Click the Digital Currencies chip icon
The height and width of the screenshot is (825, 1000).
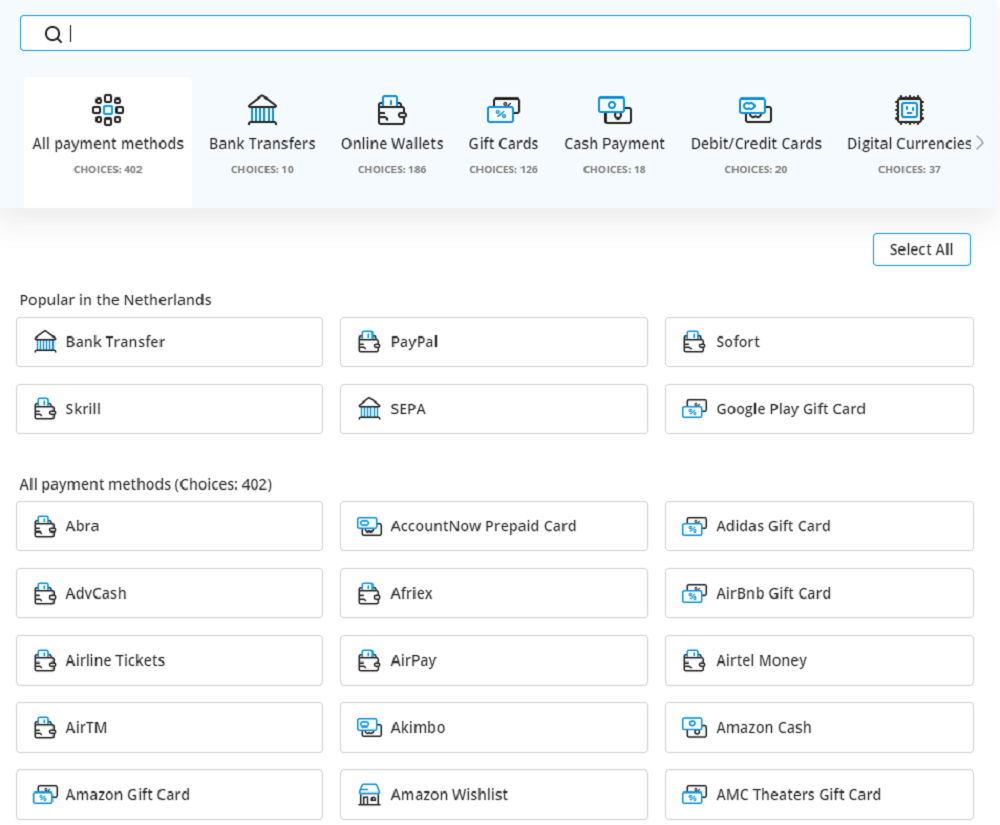pos(909,110)
